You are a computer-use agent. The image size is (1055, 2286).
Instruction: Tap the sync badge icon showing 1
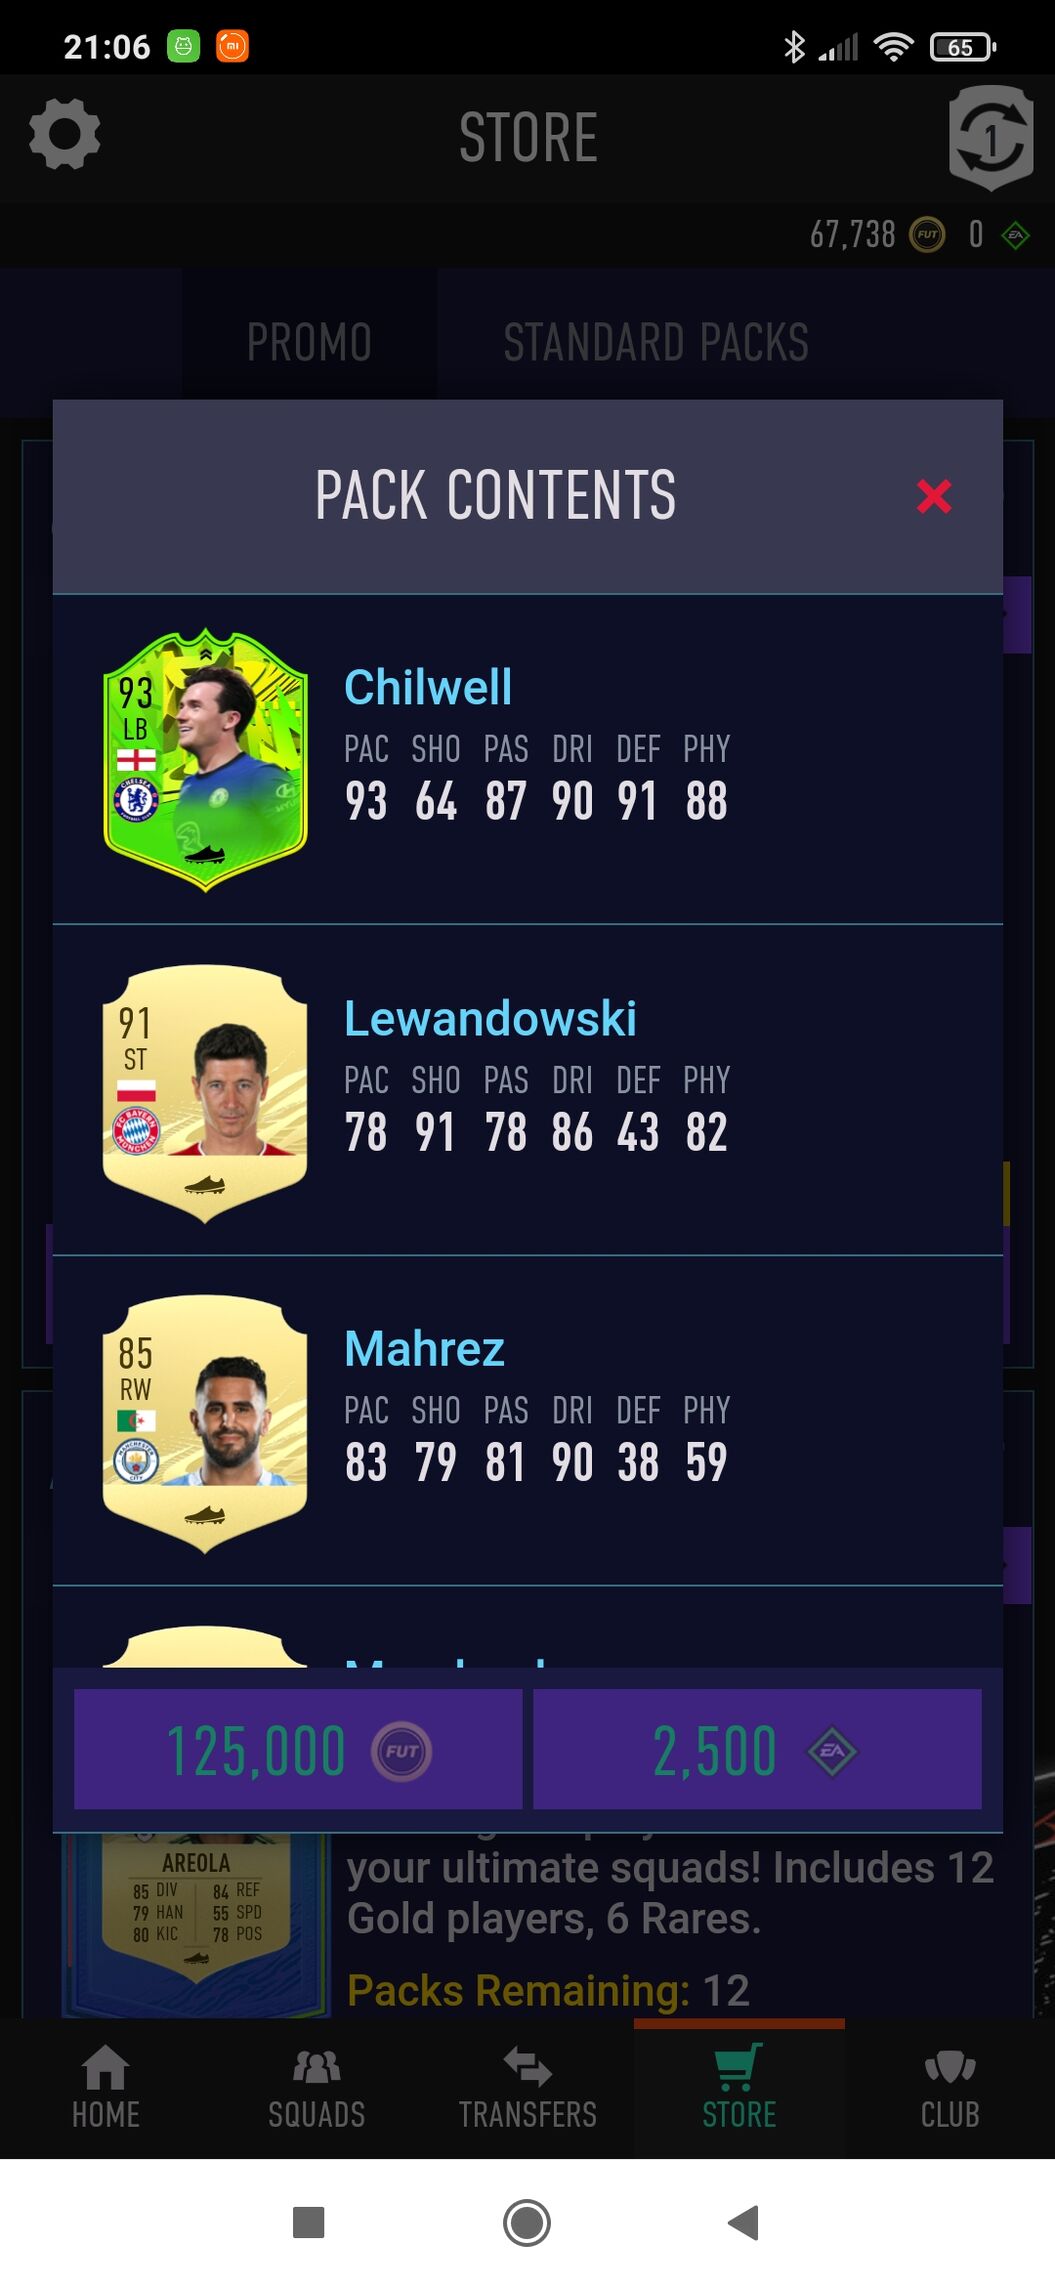click(990, 138)
